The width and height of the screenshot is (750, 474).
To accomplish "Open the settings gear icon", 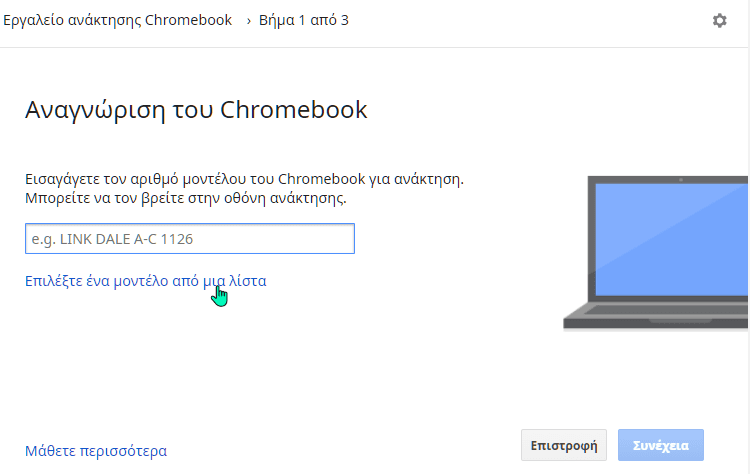I will (x=719, y=20).
